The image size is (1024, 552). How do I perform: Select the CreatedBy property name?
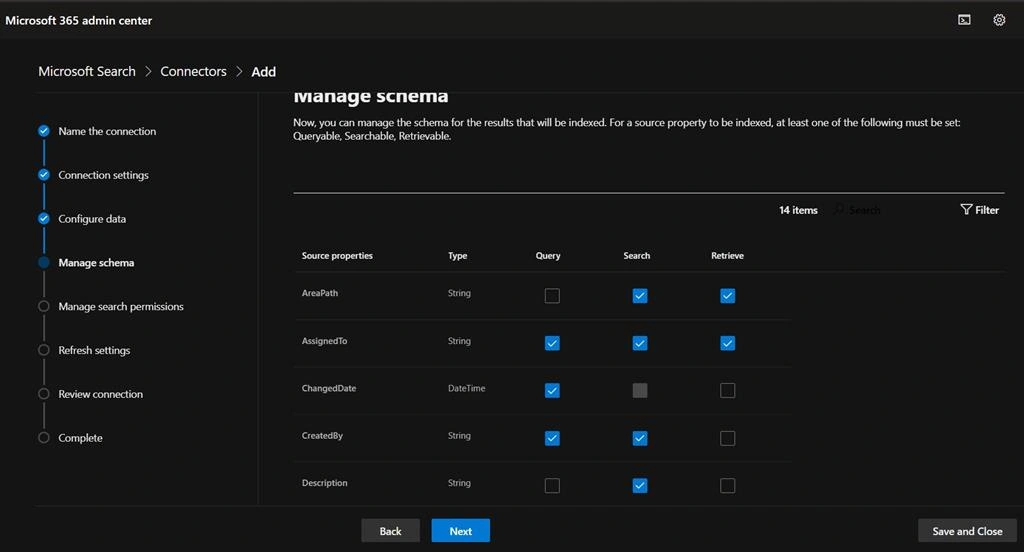pyautogui.click(x=322, y=435)
